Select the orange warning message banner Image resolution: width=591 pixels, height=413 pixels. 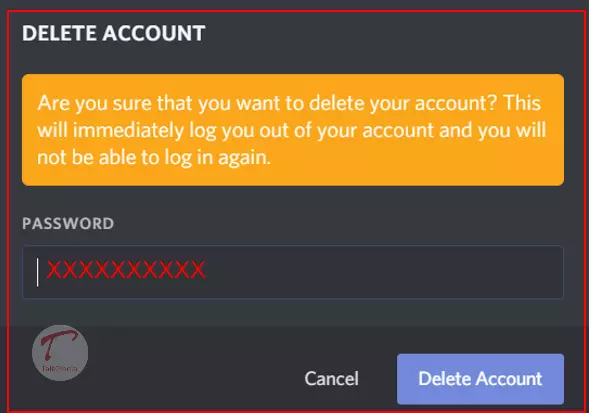(x=293, y=130)
